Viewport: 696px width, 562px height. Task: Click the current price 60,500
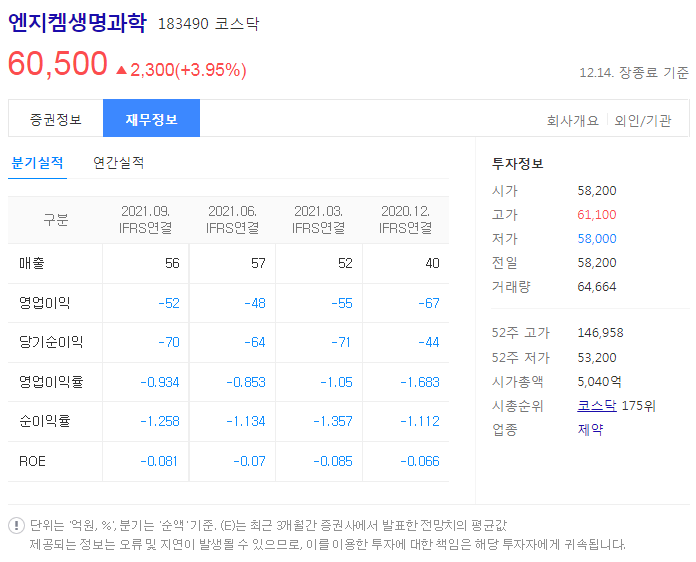[58, 63]
